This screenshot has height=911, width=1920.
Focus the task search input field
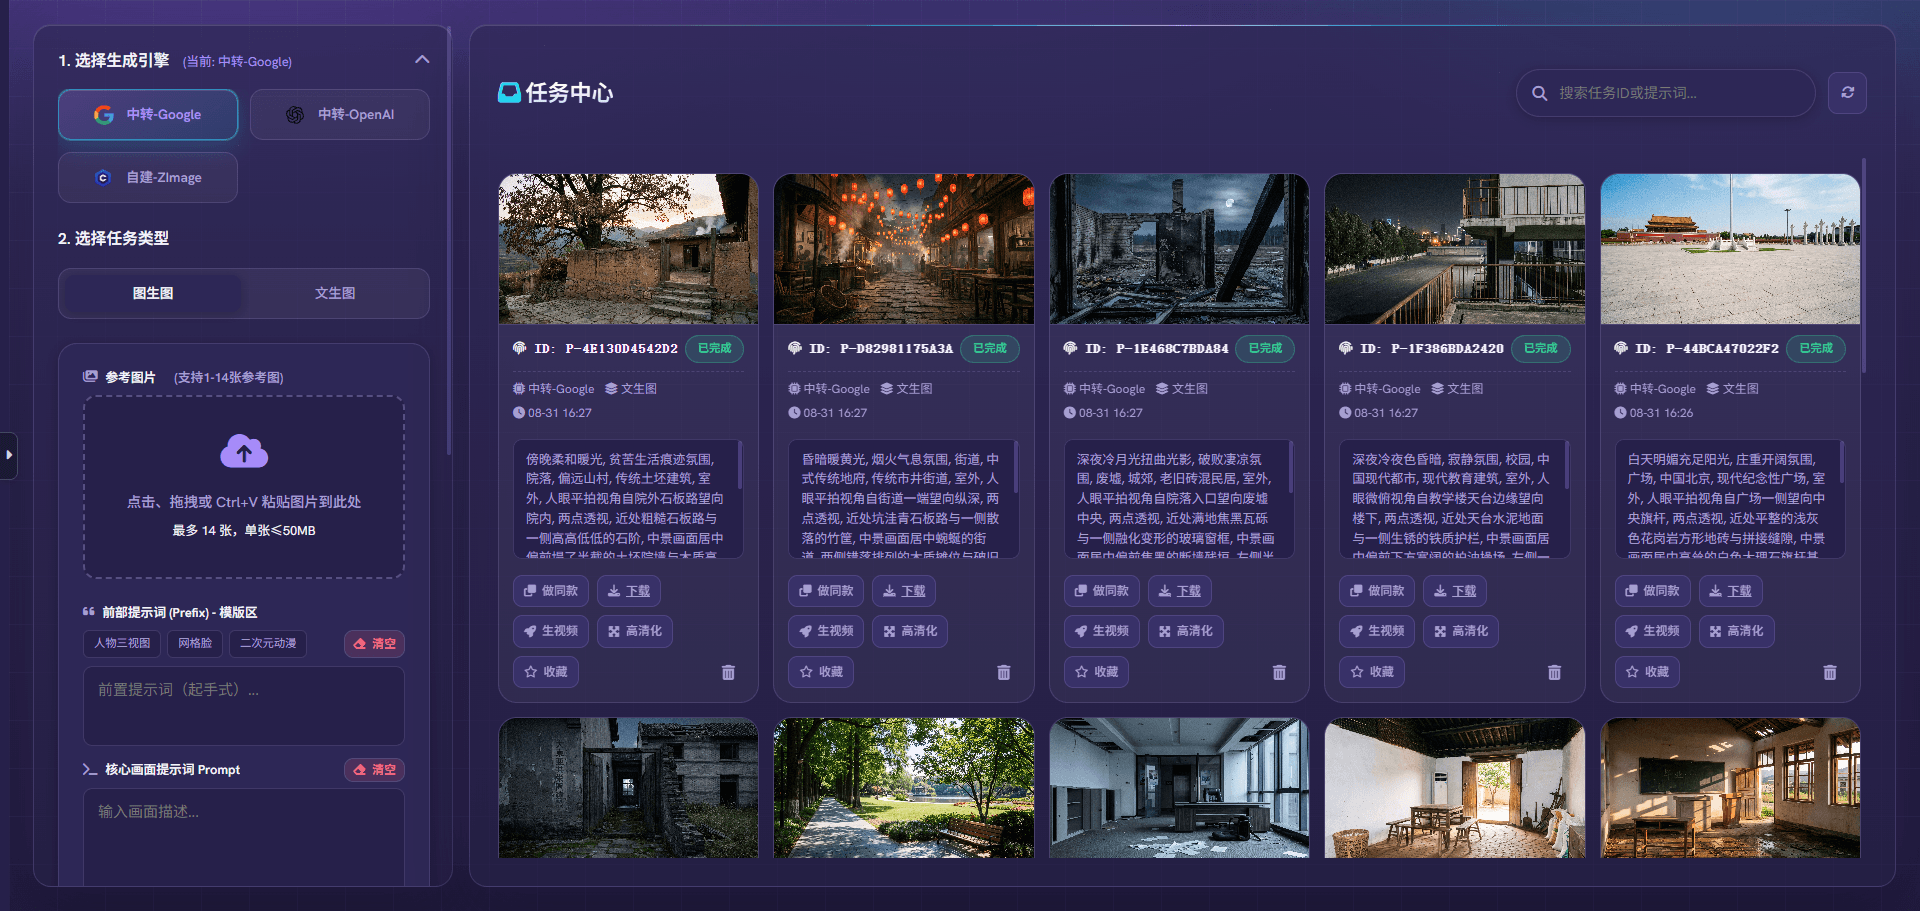tap(1666, 93)
